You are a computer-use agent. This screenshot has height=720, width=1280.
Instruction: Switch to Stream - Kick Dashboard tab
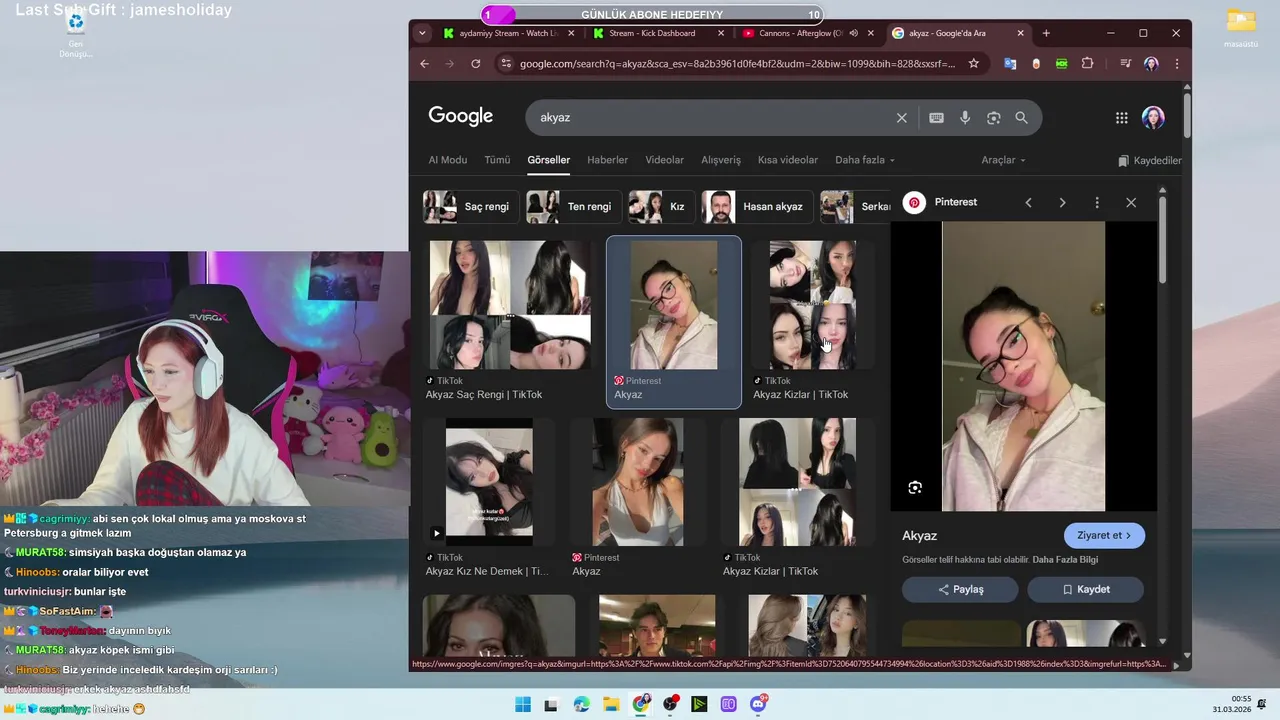point(658,33)
